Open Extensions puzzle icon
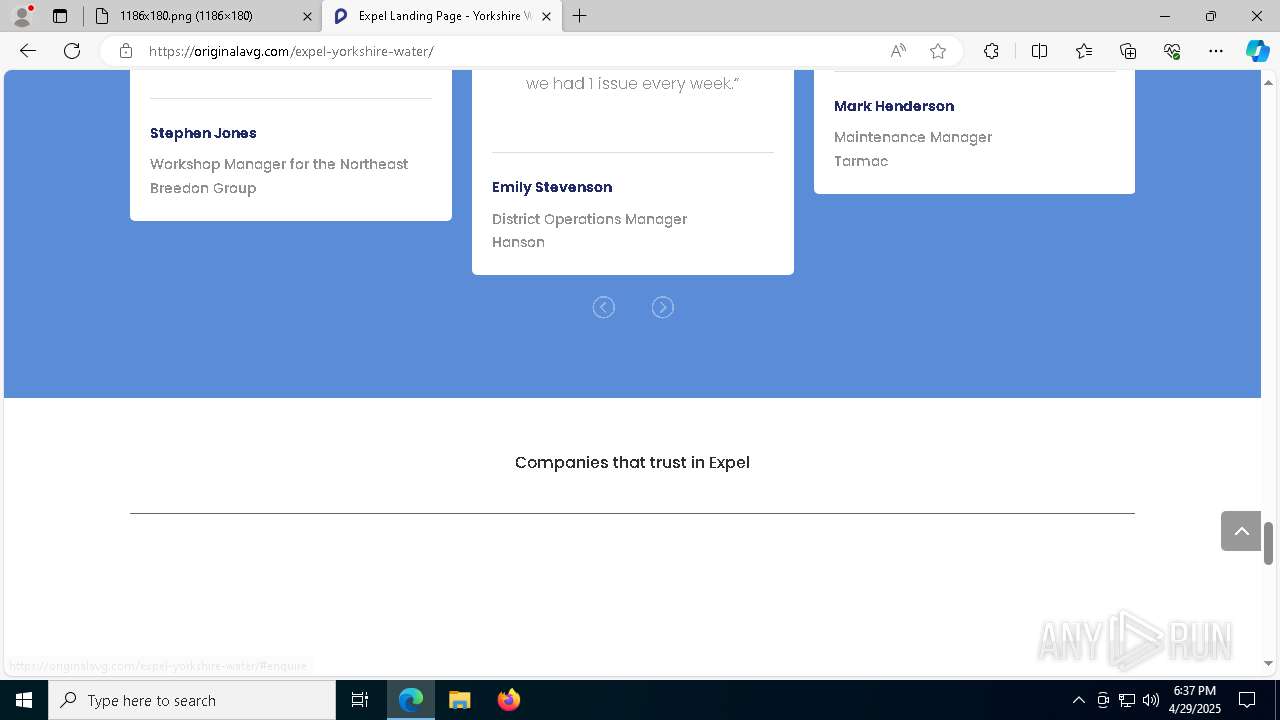The width and height of the screenshot is (1280, 720). (991, 51)
